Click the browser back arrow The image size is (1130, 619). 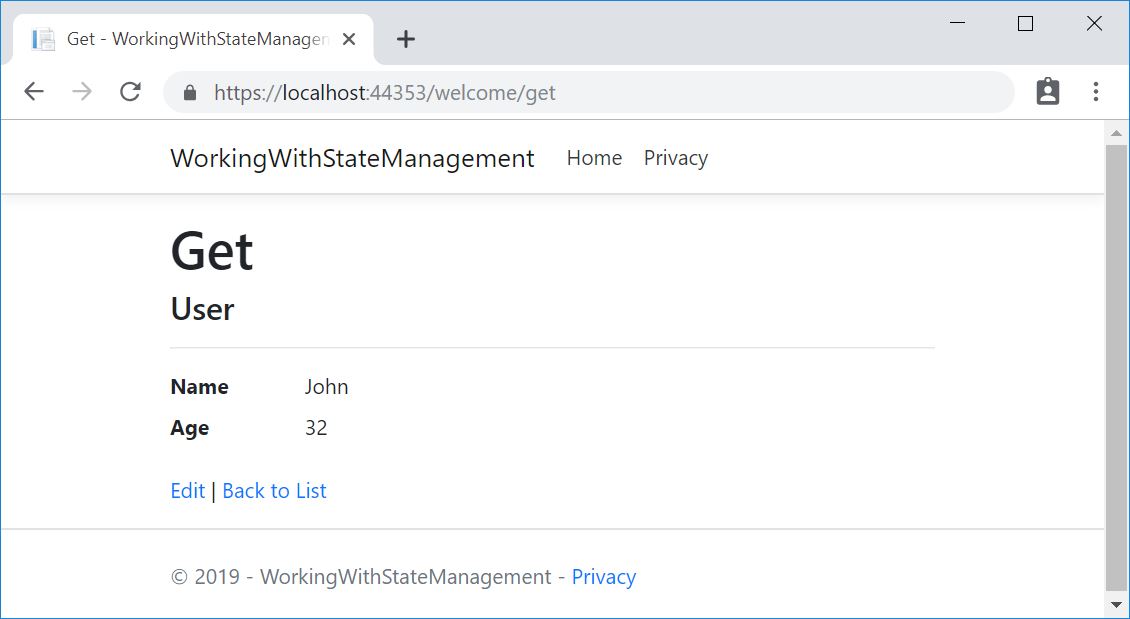pos(34,92)
